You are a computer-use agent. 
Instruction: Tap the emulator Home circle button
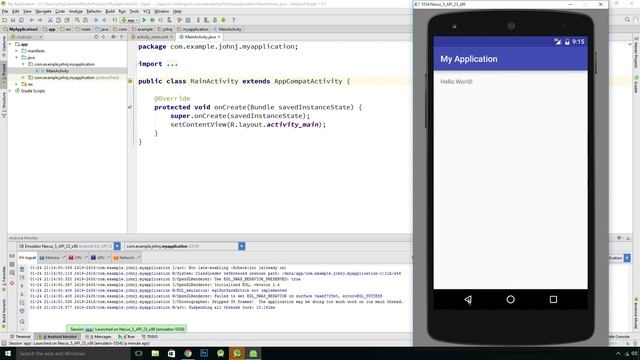510,299
